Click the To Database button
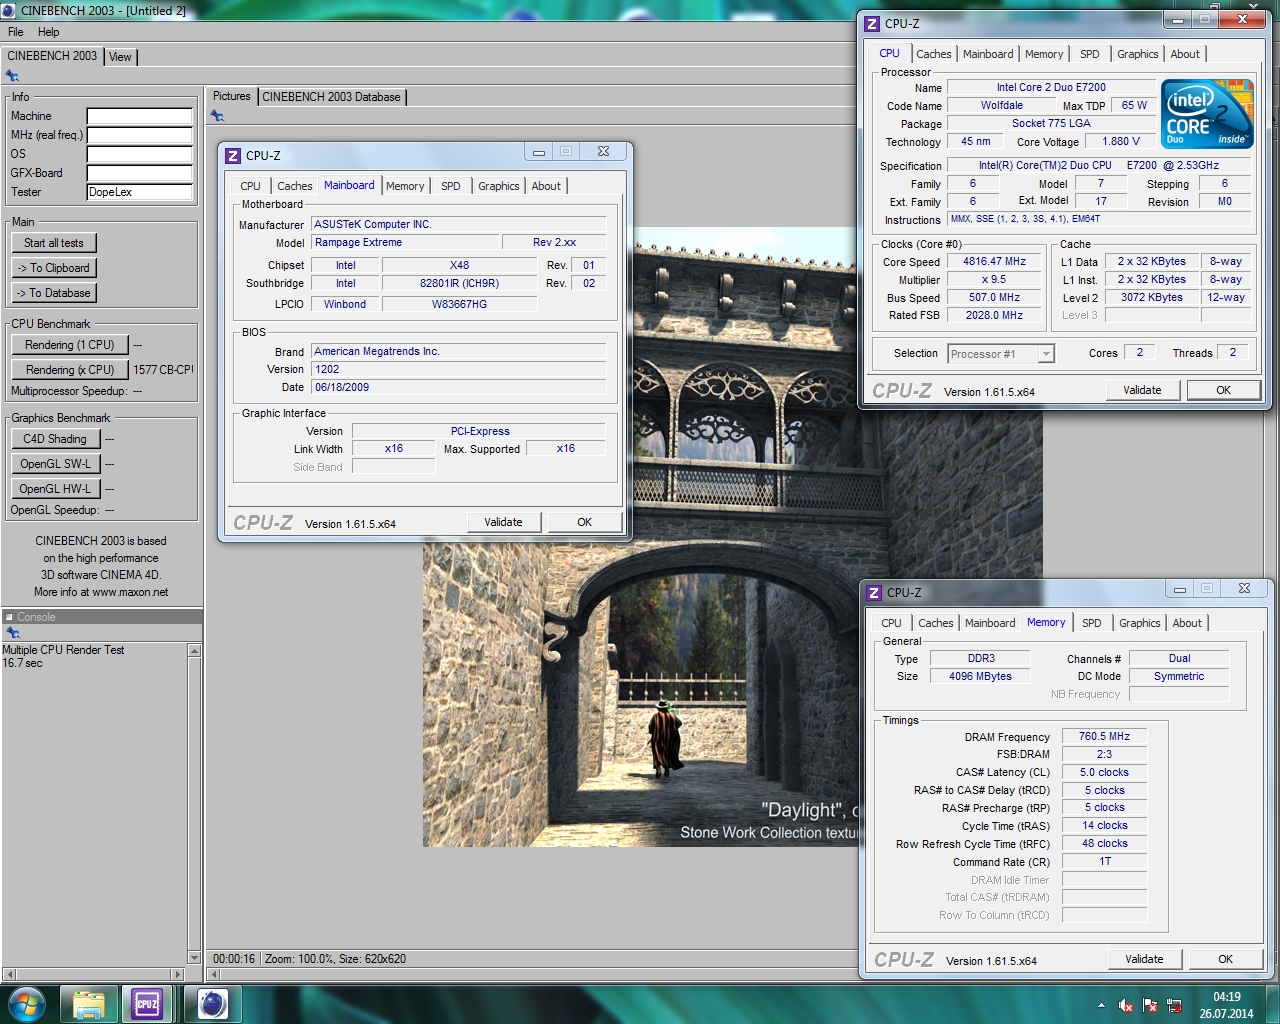Screen dimensions: 1280x1024 coord(54,293)
